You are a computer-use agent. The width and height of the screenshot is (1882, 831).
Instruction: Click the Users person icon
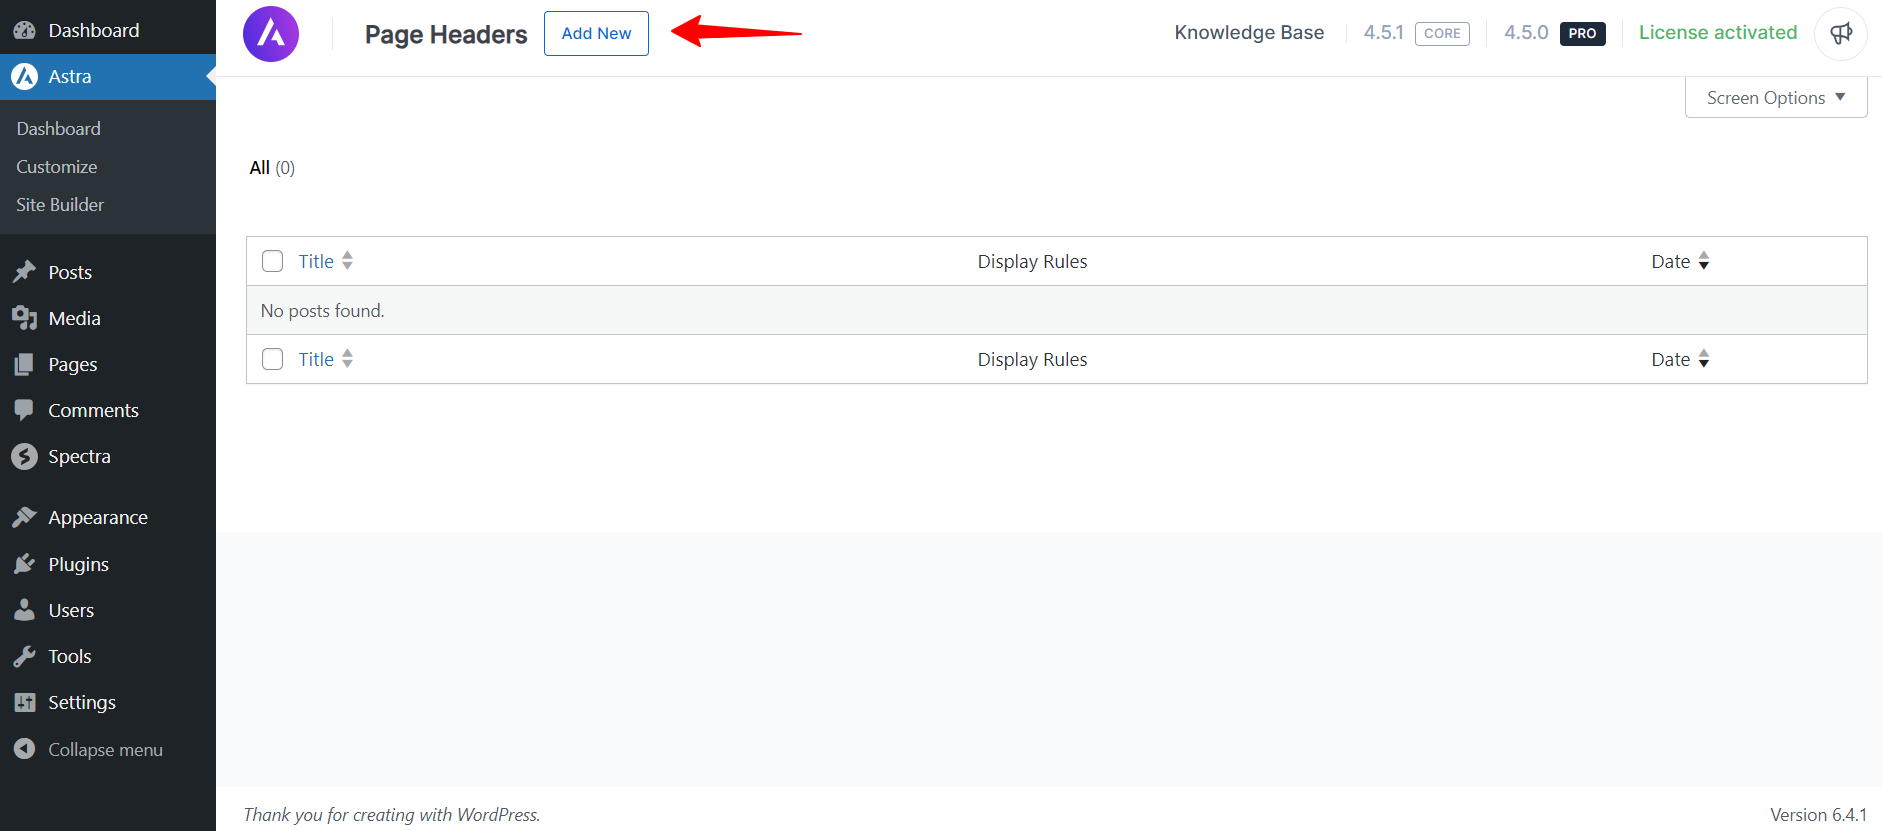tap(24, 610)
